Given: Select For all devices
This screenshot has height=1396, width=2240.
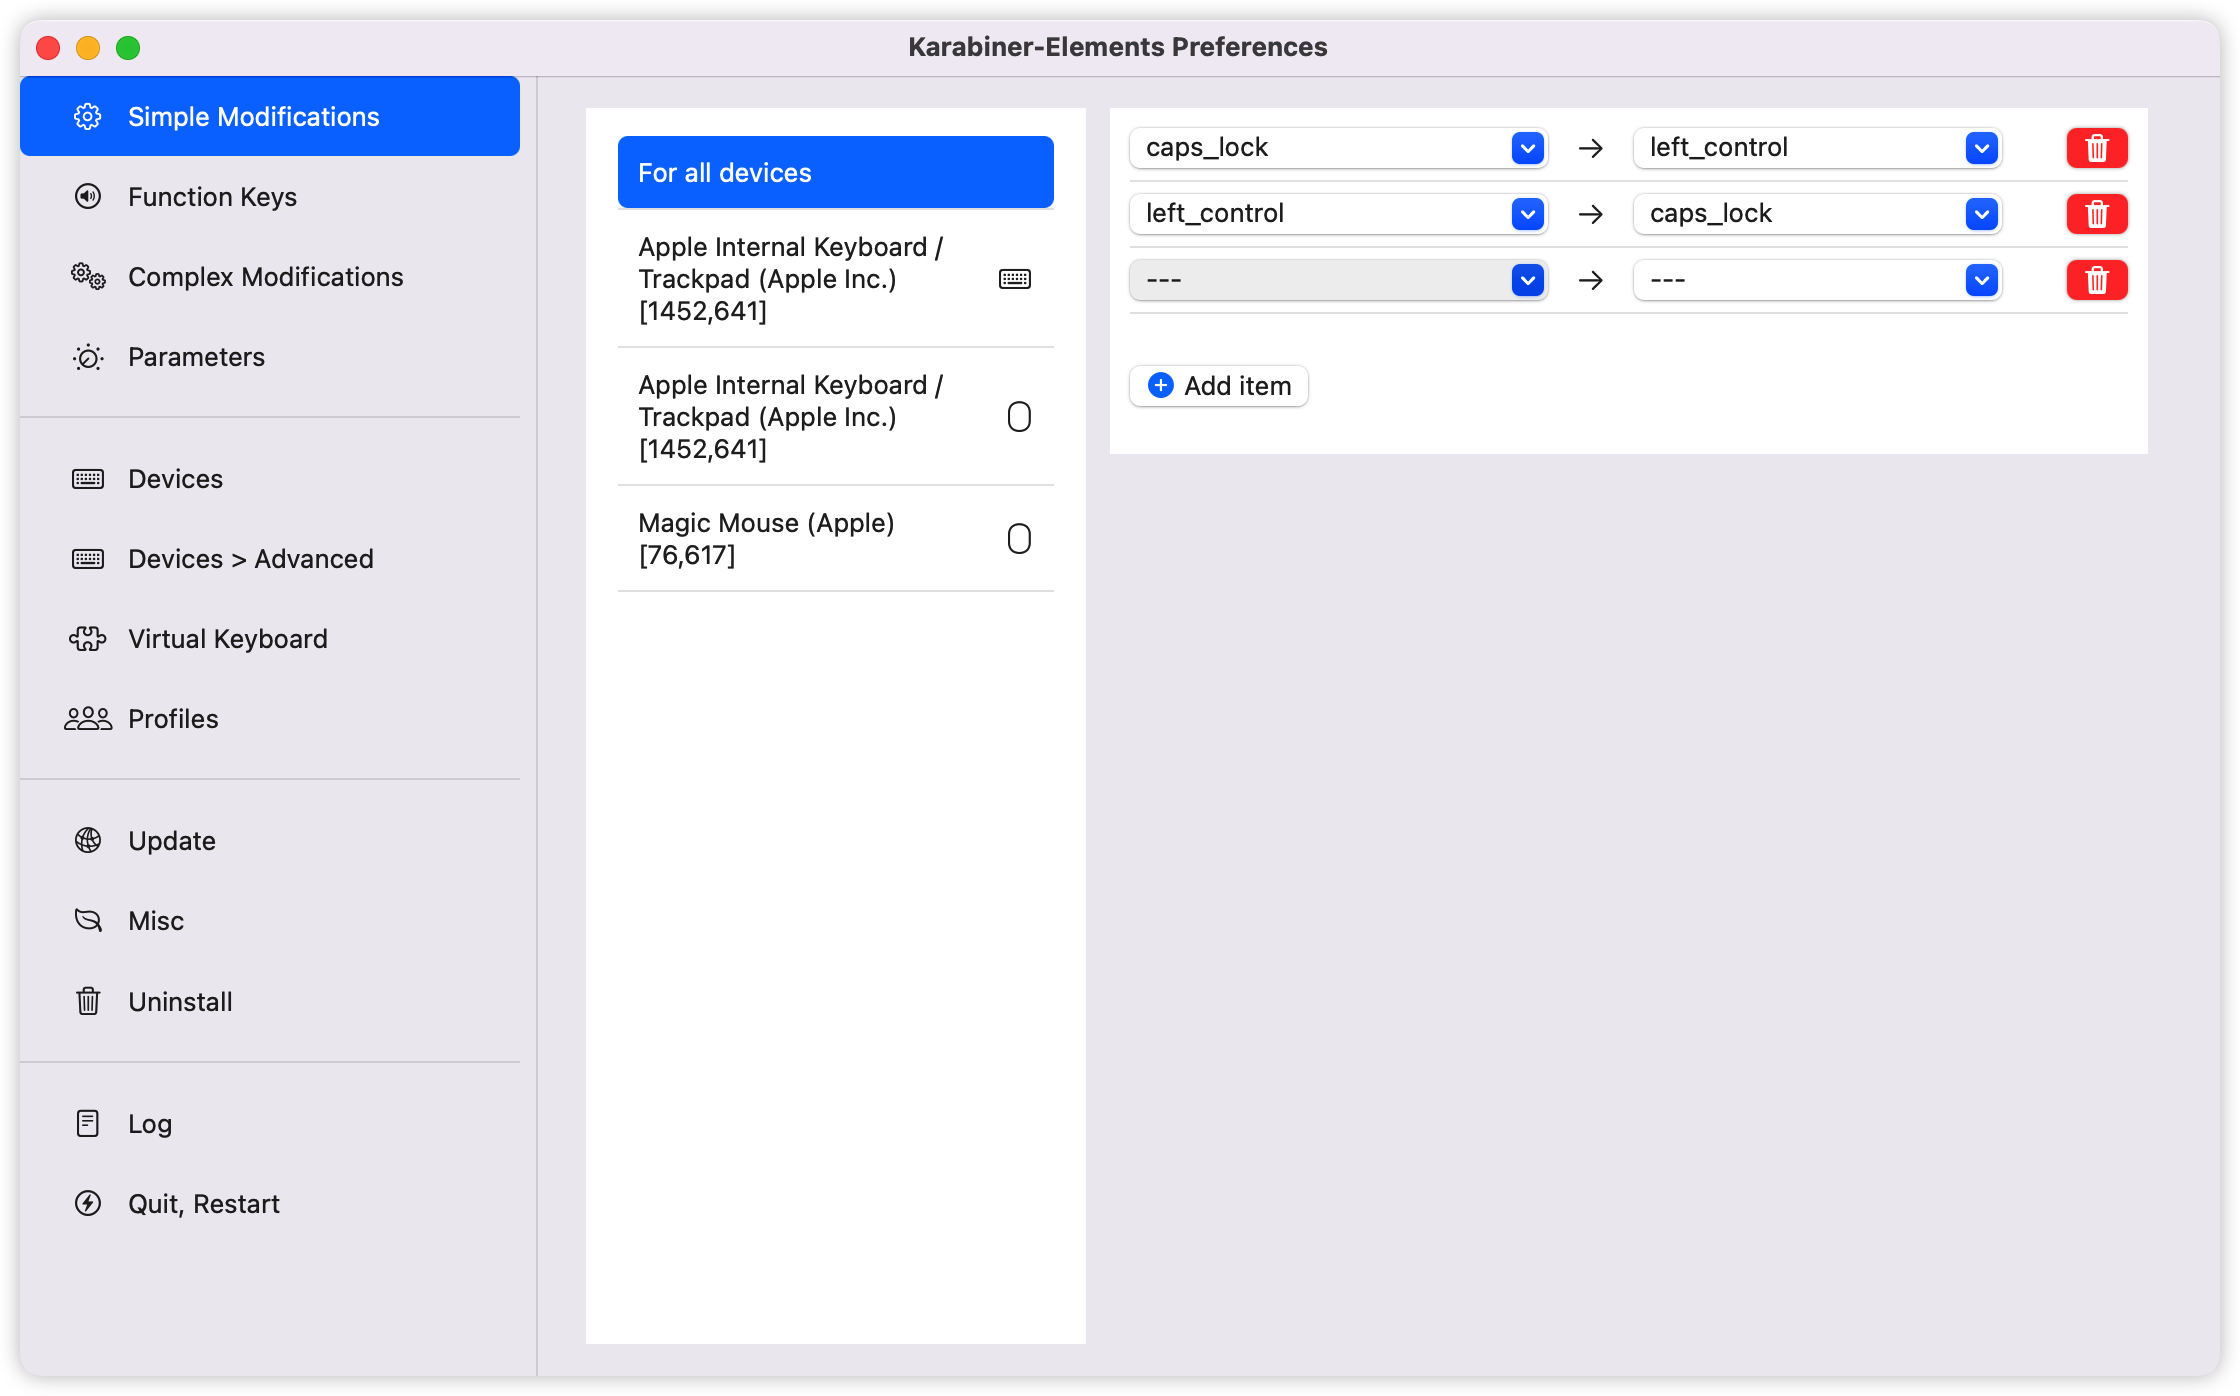Looking at the screenshot, I should pos(836,172).
